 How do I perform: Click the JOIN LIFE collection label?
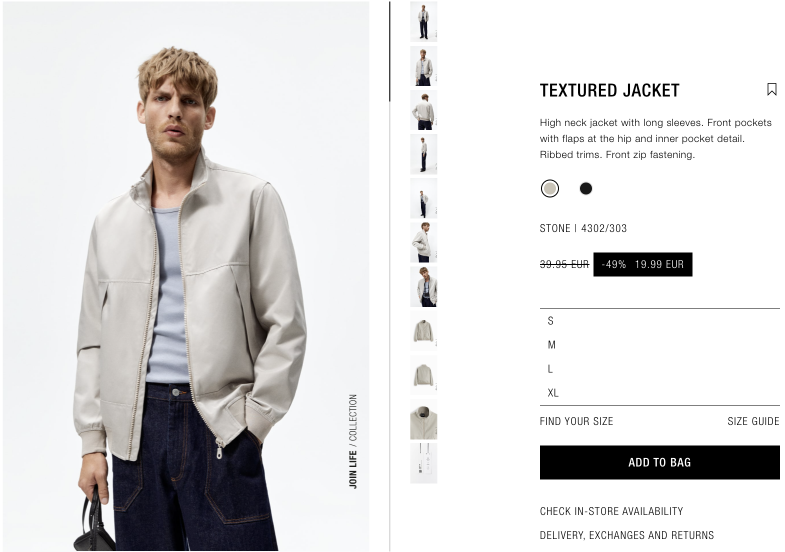point(353,441)
